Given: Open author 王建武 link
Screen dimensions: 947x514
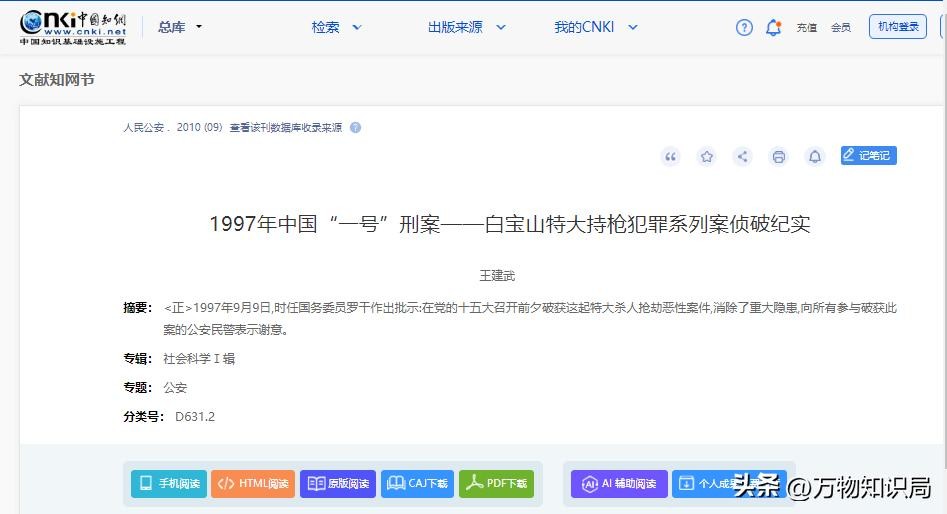Looking at the screenshot, I should [x=497, y=275].
